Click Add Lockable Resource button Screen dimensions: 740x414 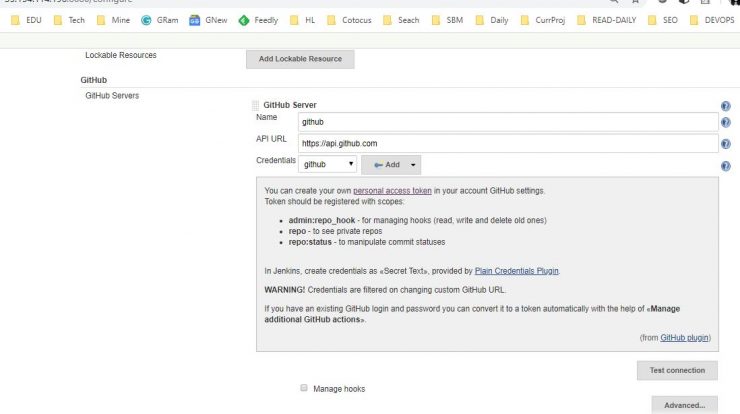pos(300,59)
